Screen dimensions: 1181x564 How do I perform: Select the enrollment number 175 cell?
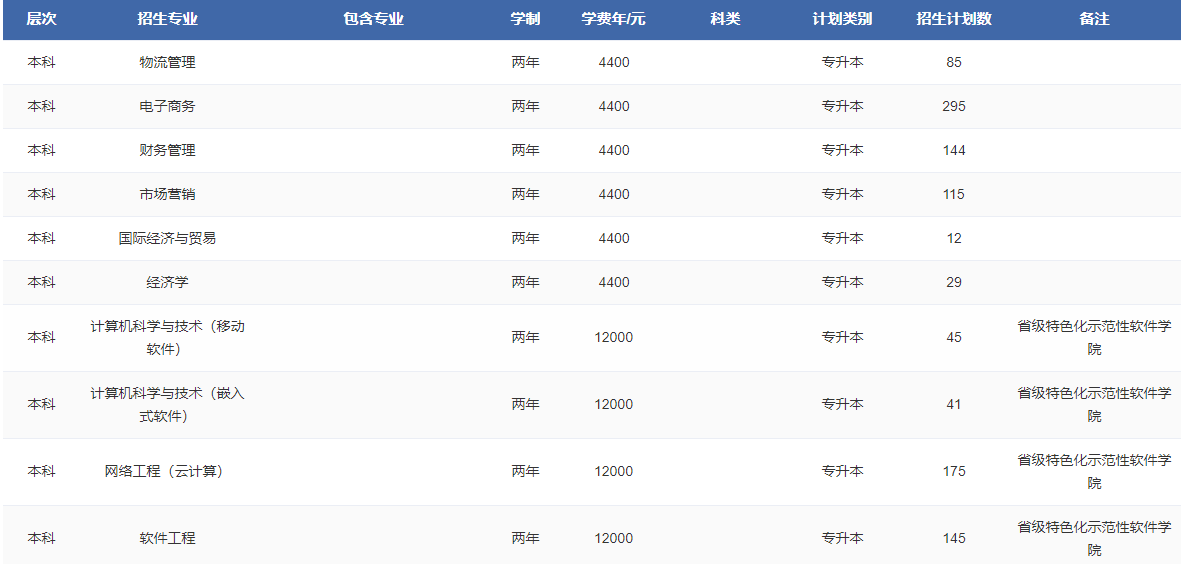(x=953, y=471)
